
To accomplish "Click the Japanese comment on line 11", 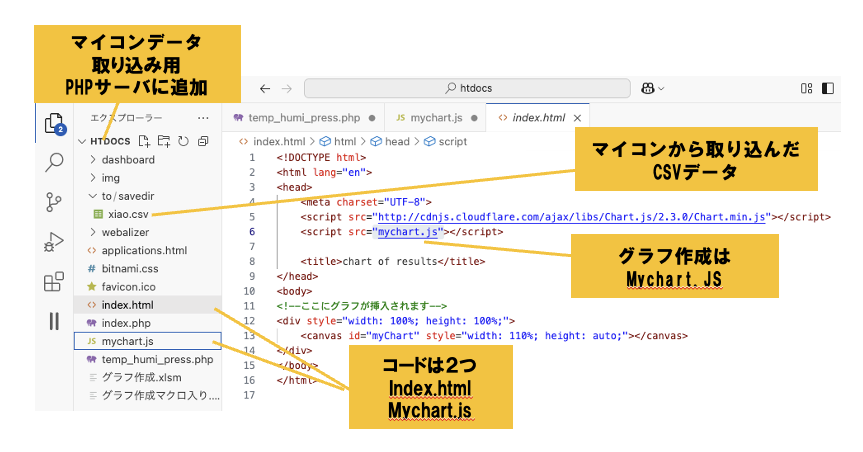I will pyautogui.click(x=362, y=306).
